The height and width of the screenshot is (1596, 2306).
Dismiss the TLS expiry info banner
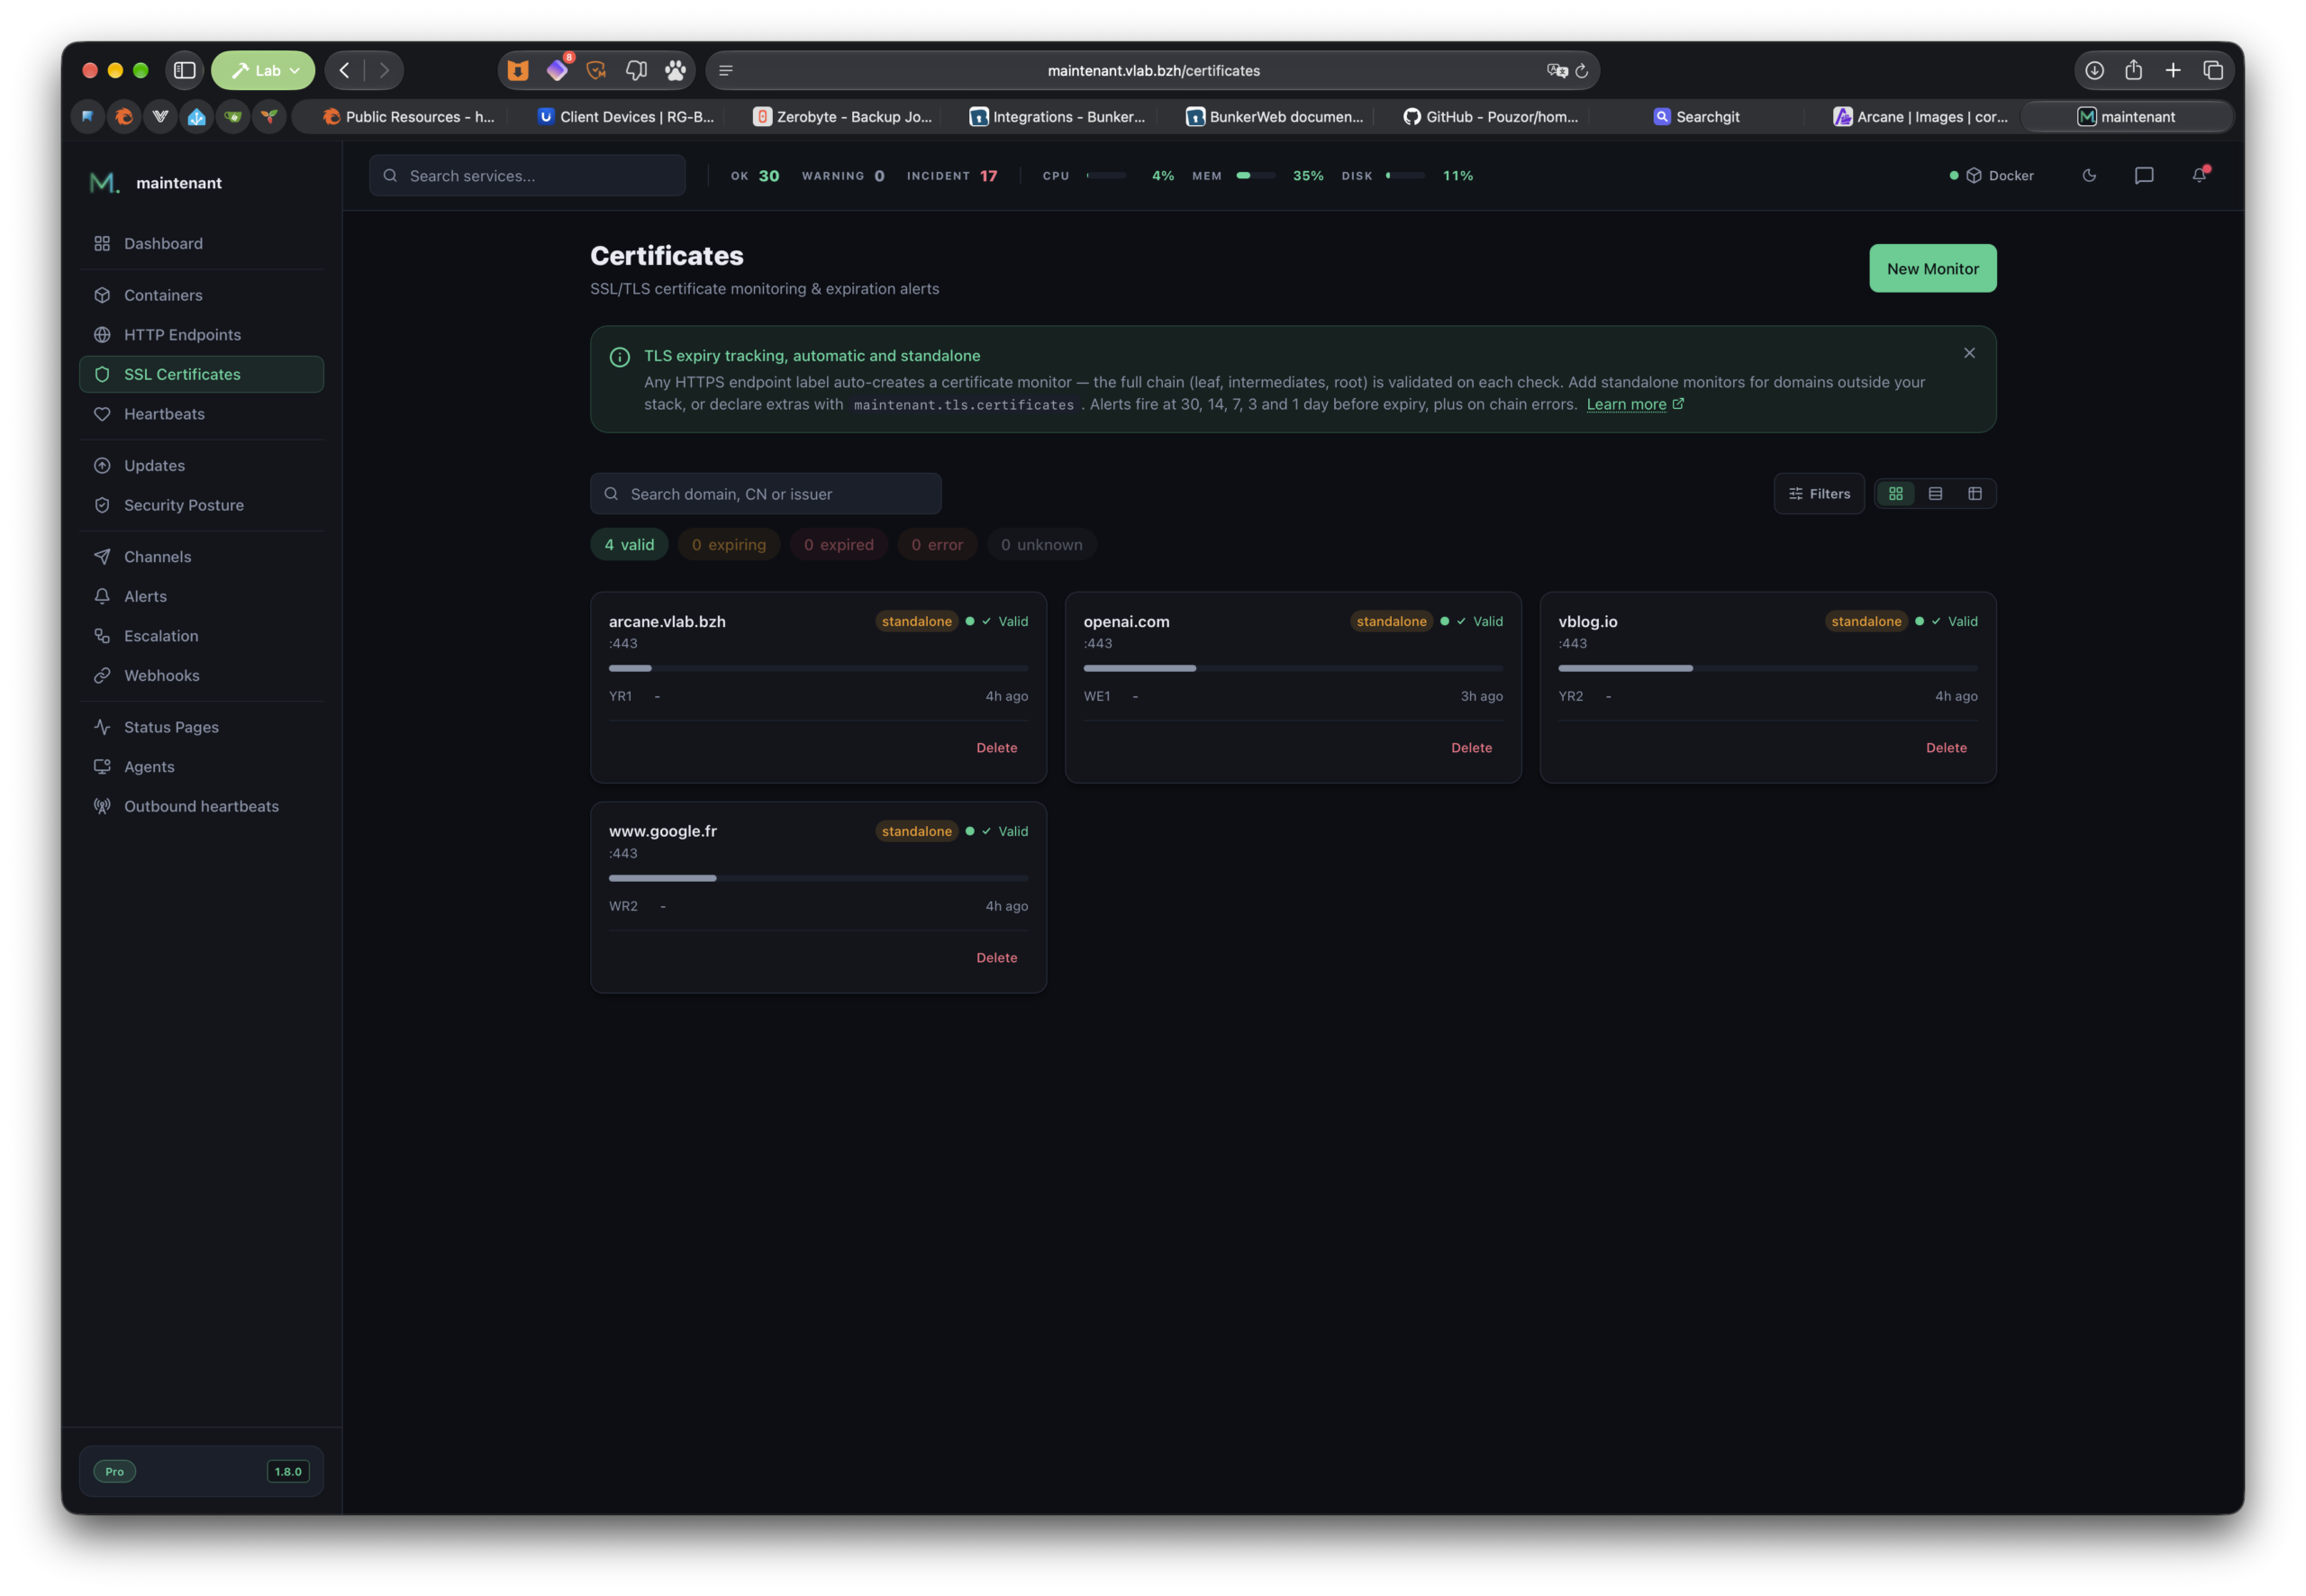pos(1968,353)
